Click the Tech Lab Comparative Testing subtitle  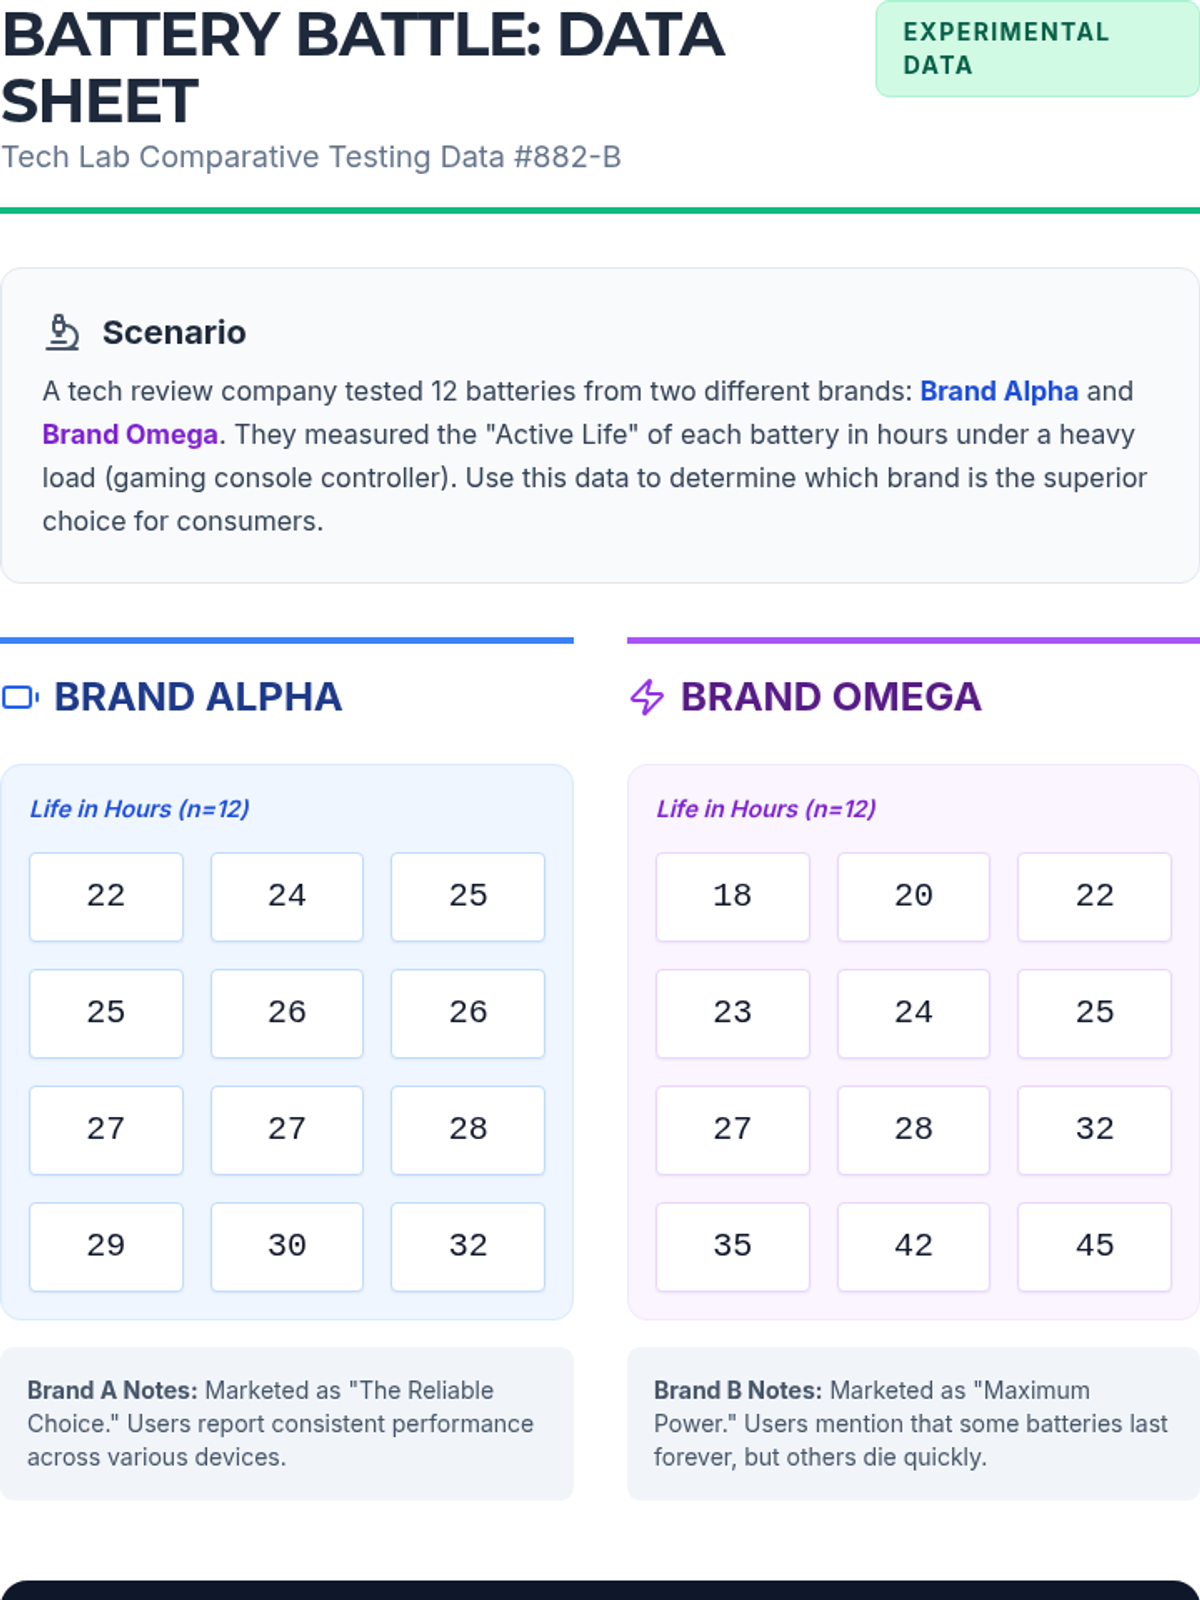click(x=311, y=157)
